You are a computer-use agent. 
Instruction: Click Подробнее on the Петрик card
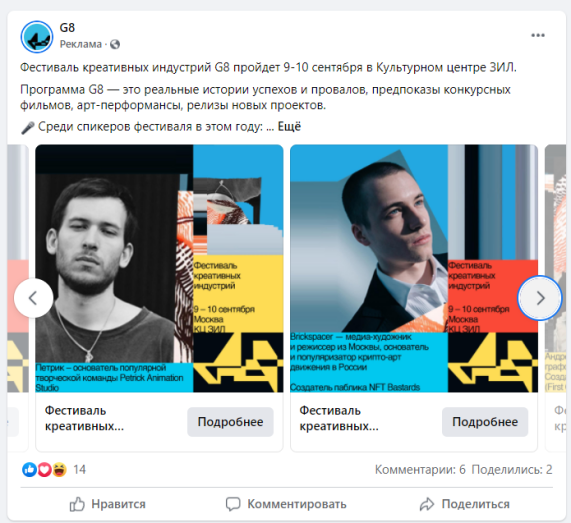point(230,422)
